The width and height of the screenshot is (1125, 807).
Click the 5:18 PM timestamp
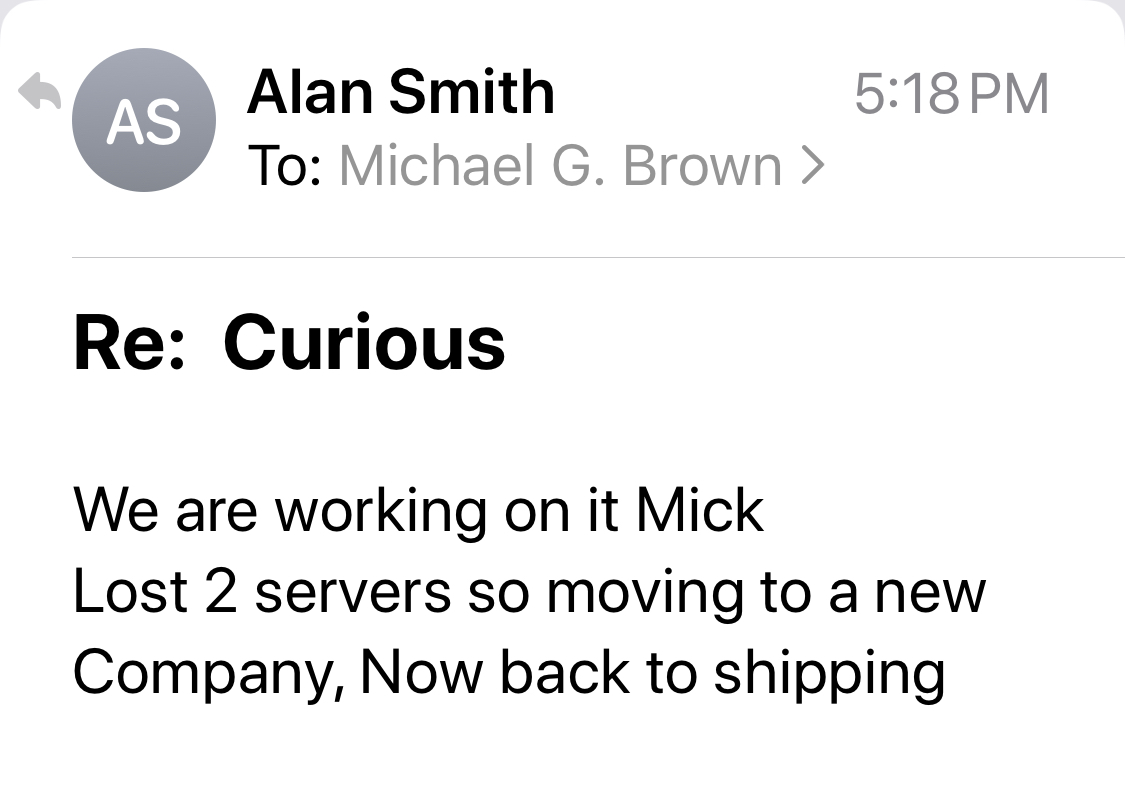pyautogui.click(x=951, y=93)
